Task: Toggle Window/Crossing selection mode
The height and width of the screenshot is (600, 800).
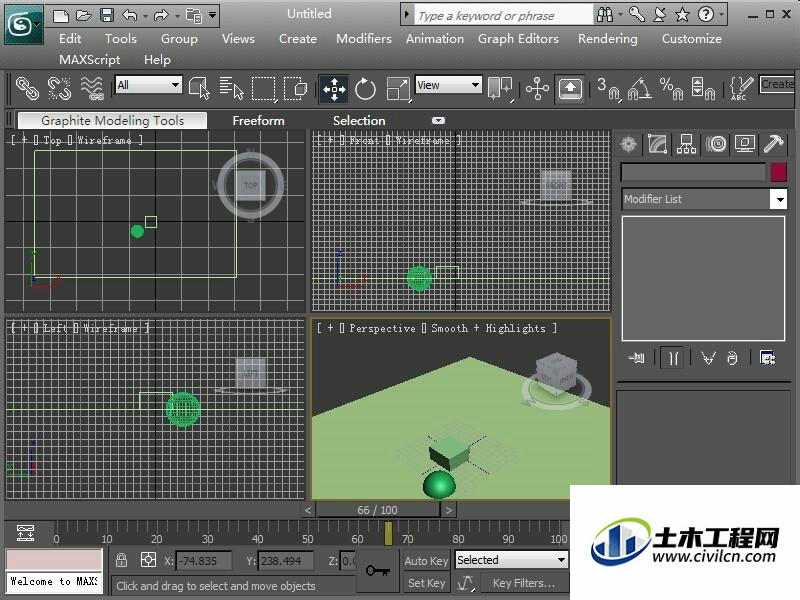Action: pos(295,88)
